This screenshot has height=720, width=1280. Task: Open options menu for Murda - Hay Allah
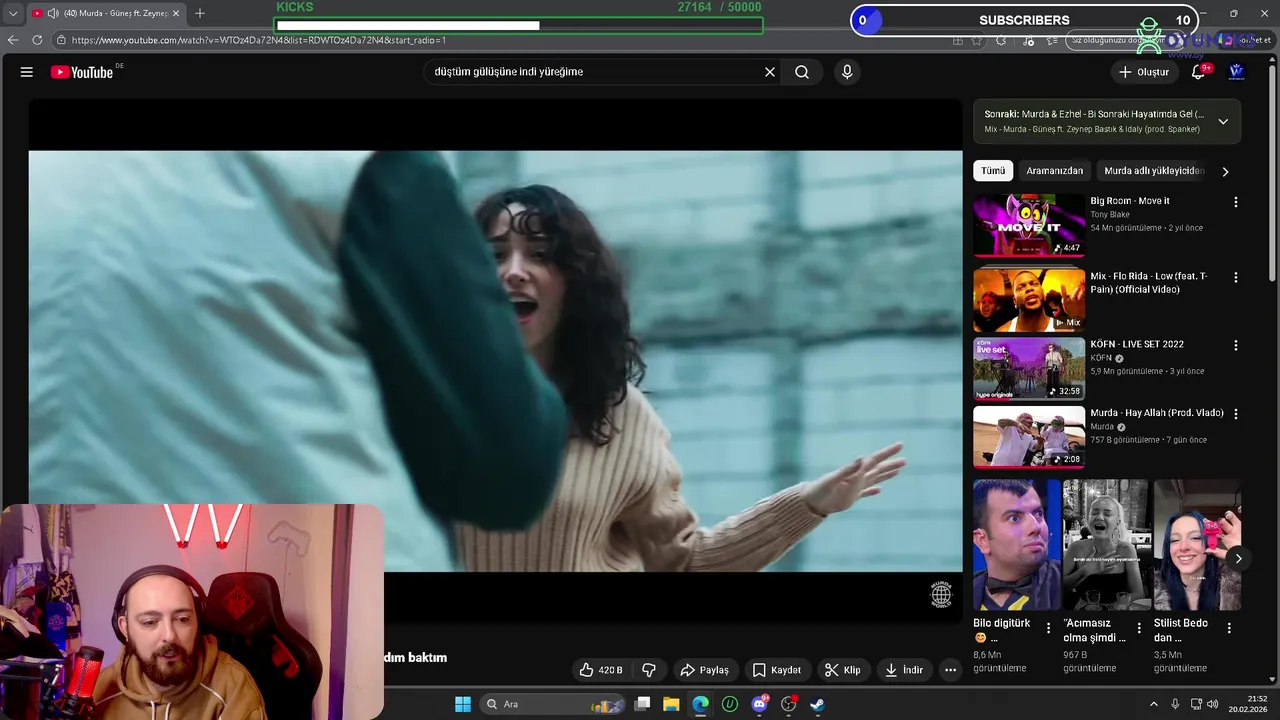(x=1236, y=413)
